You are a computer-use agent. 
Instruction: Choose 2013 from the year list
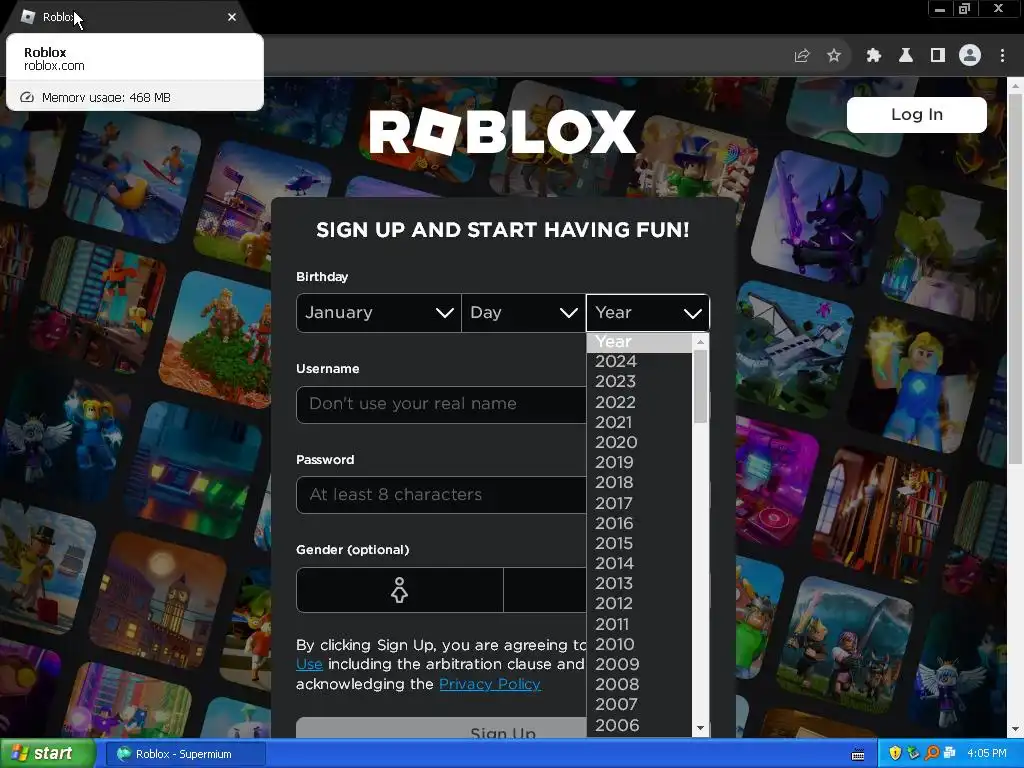639,583
